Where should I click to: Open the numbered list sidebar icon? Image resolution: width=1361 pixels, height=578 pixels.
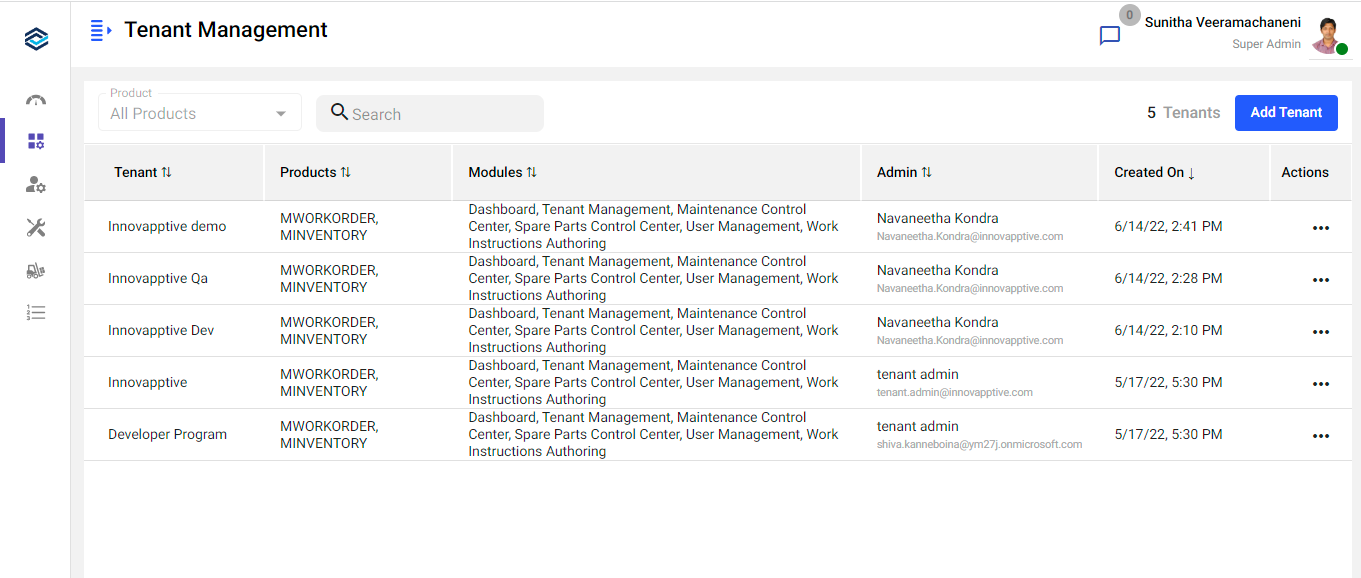point(35,312)
